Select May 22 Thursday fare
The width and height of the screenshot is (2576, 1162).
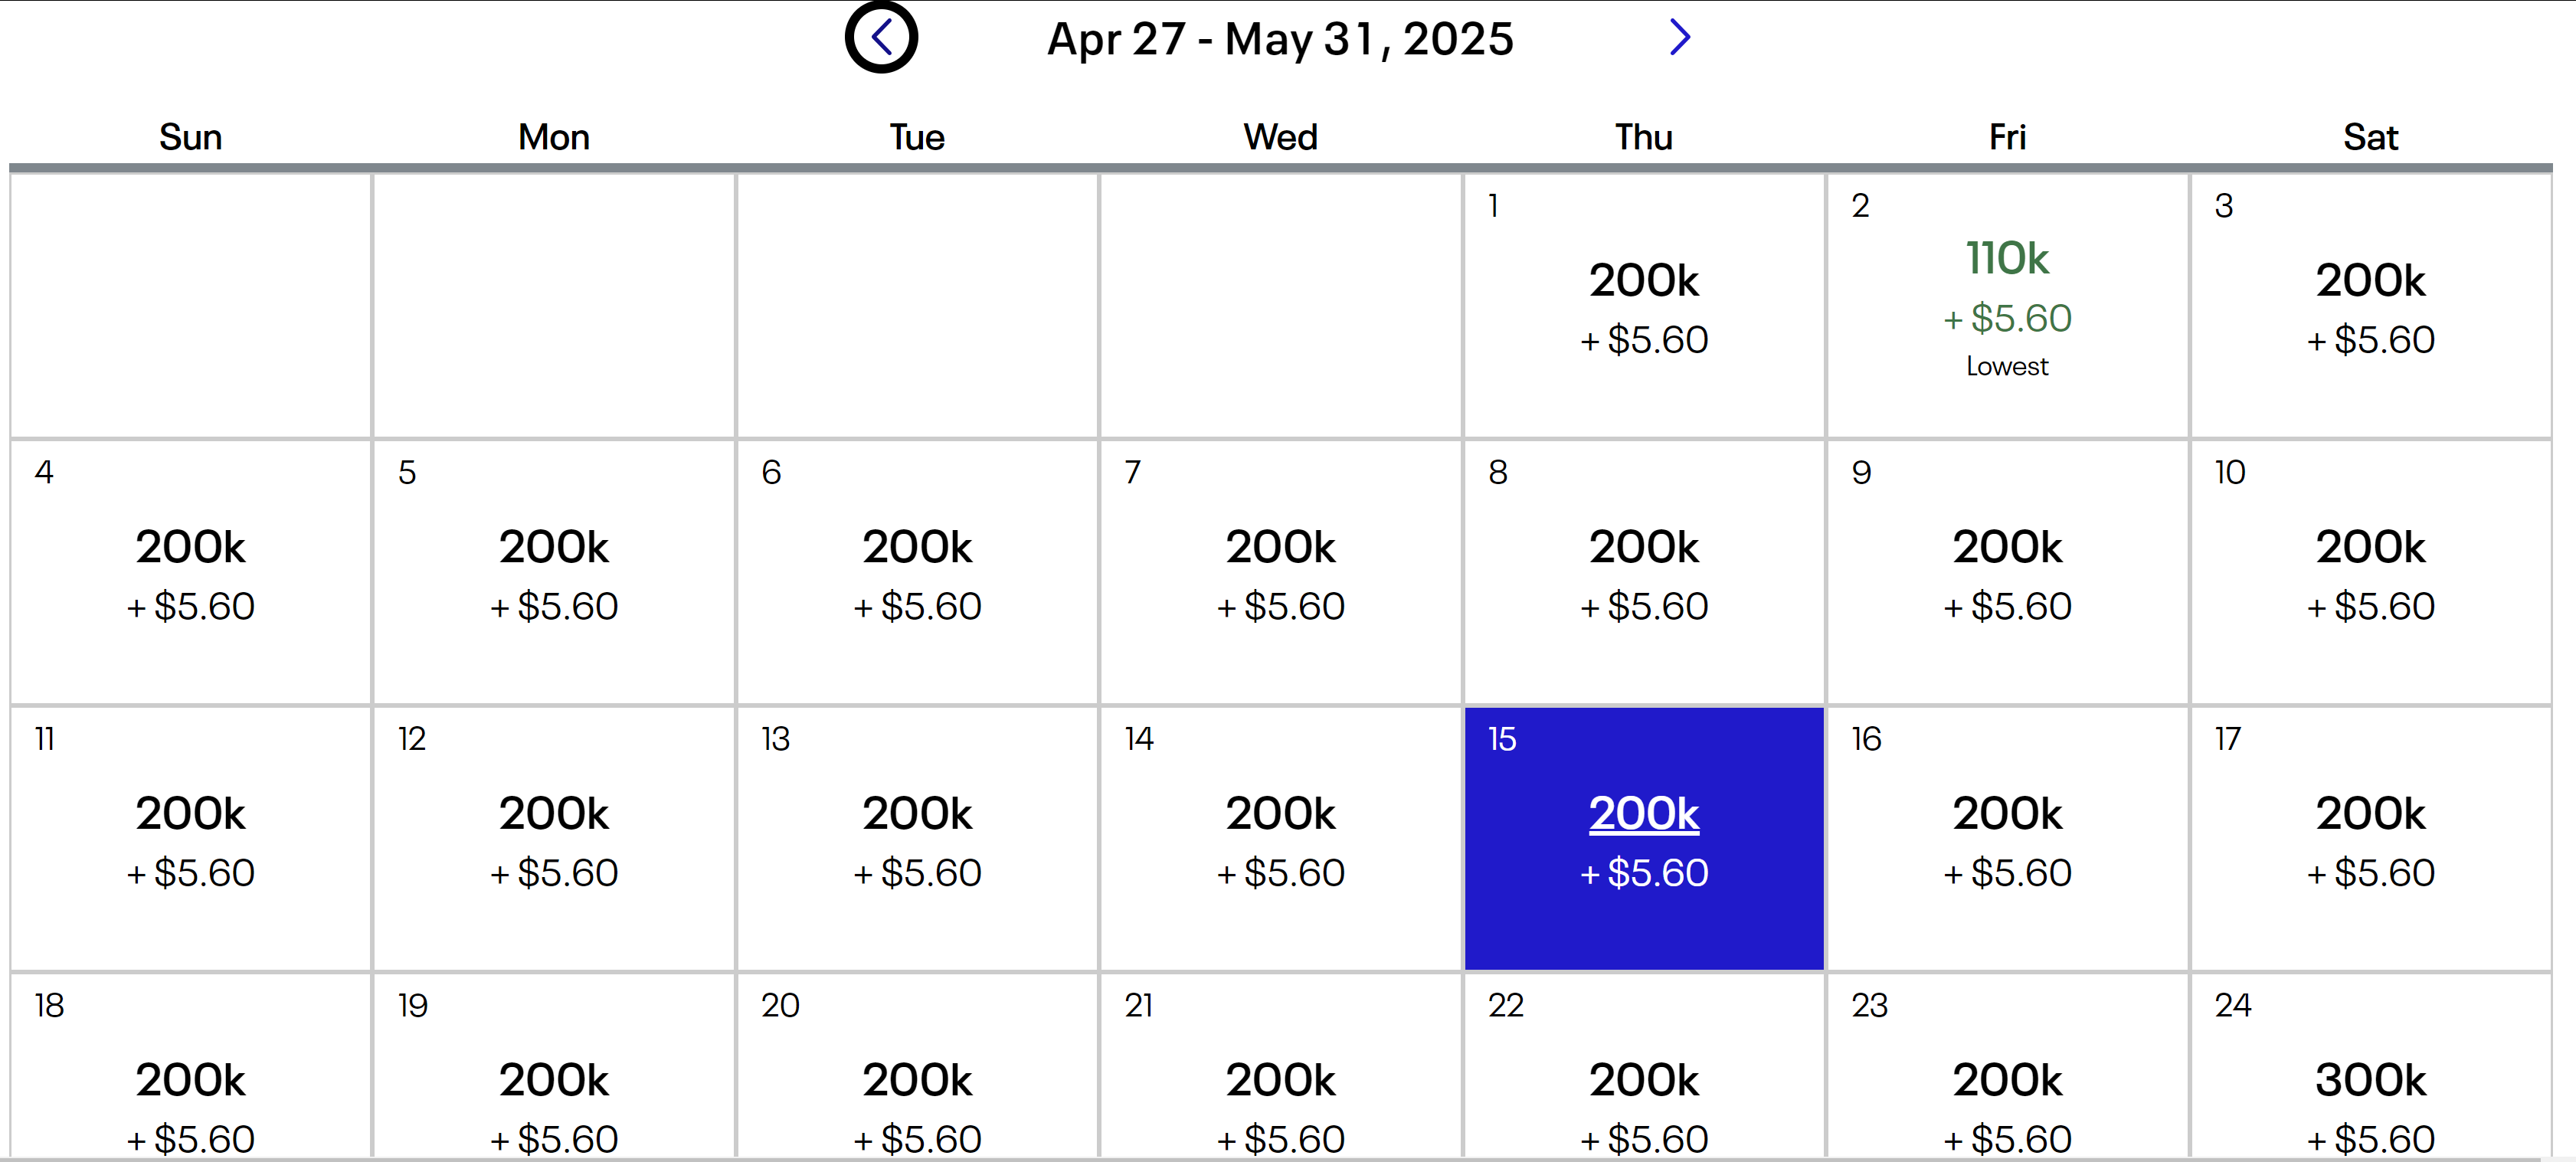1644,1066
